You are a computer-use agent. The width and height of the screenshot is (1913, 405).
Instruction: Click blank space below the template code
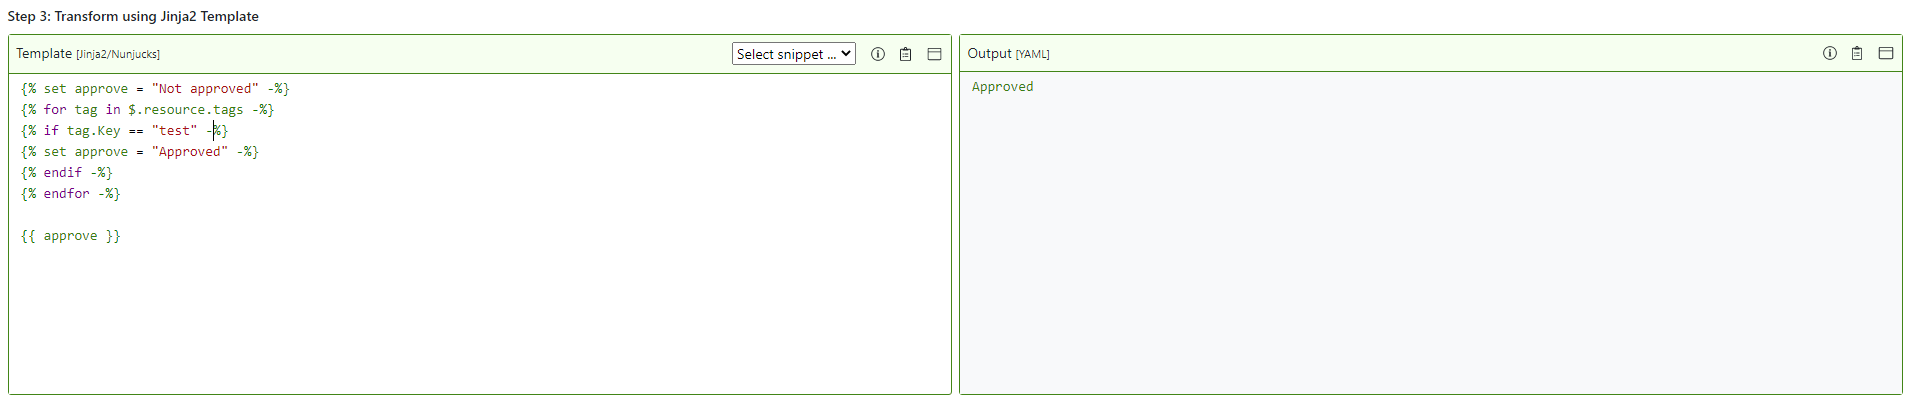point(480,320)
